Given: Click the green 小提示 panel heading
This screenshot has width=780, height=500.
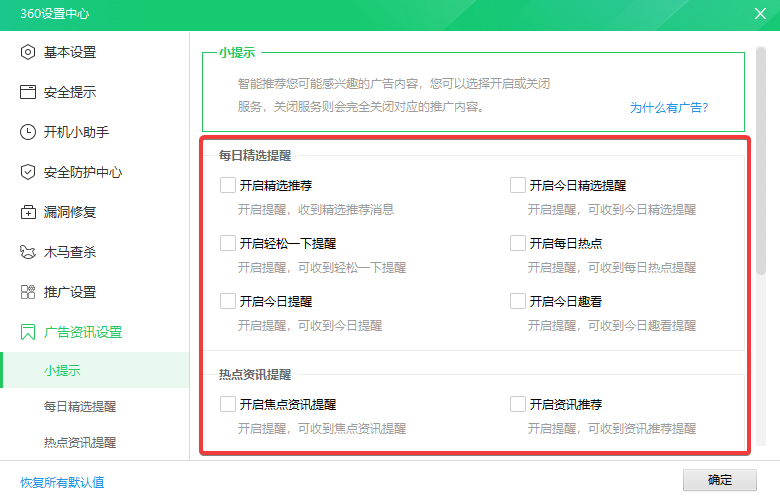Looking at the screenshot, I should point(237,52).
